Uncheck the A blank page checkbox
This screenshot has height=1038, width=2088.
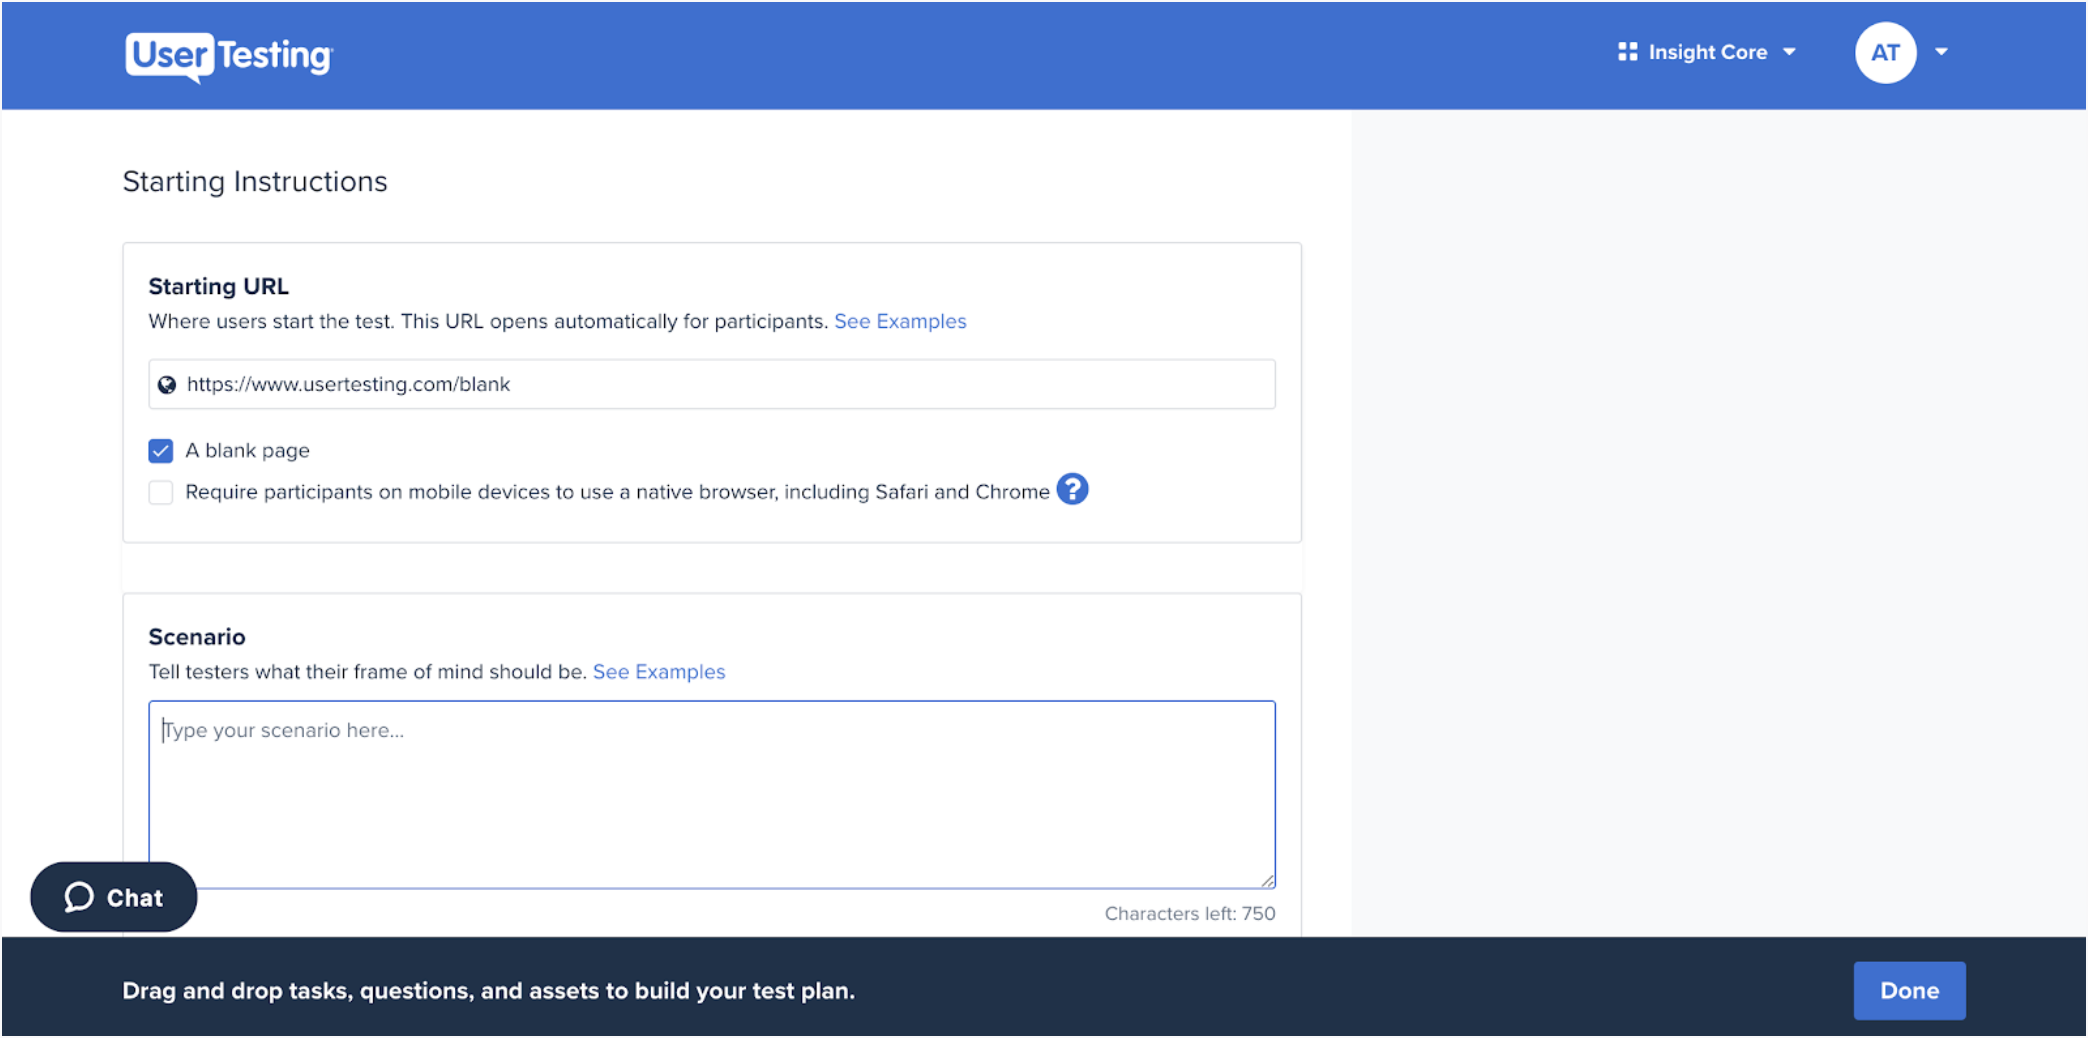point(161,451)
